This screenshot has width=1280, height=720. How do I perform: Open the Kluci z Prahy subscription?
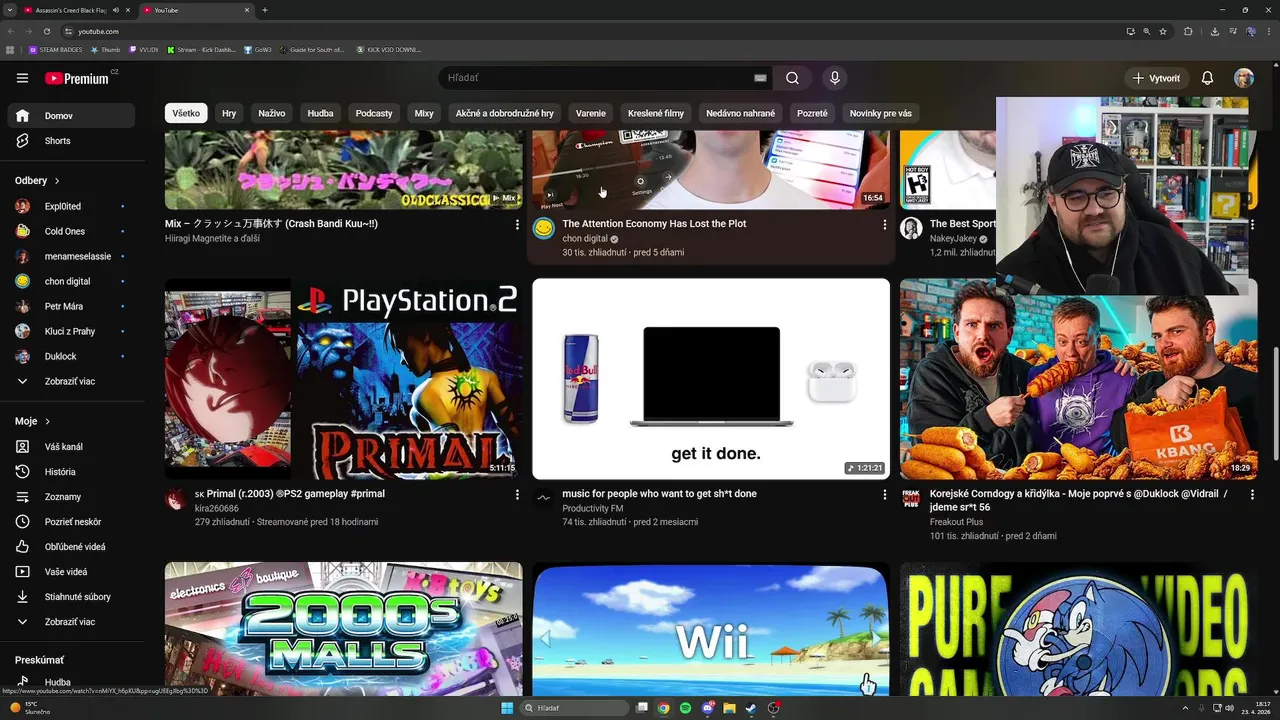tap(70, 331)
